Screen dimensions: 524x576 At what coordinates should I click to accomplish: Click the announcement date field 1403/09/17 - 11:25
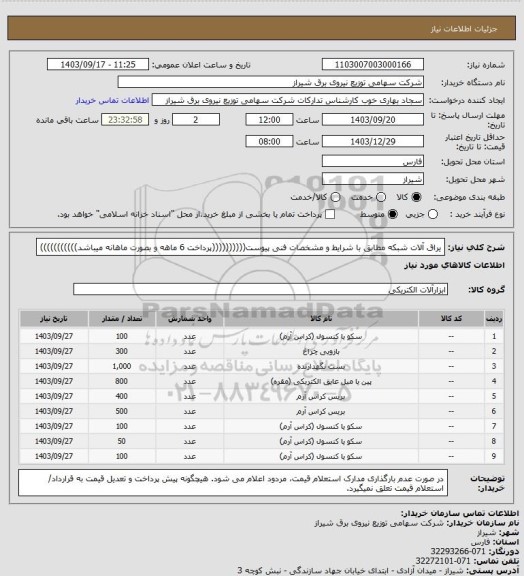pos(98,65)
